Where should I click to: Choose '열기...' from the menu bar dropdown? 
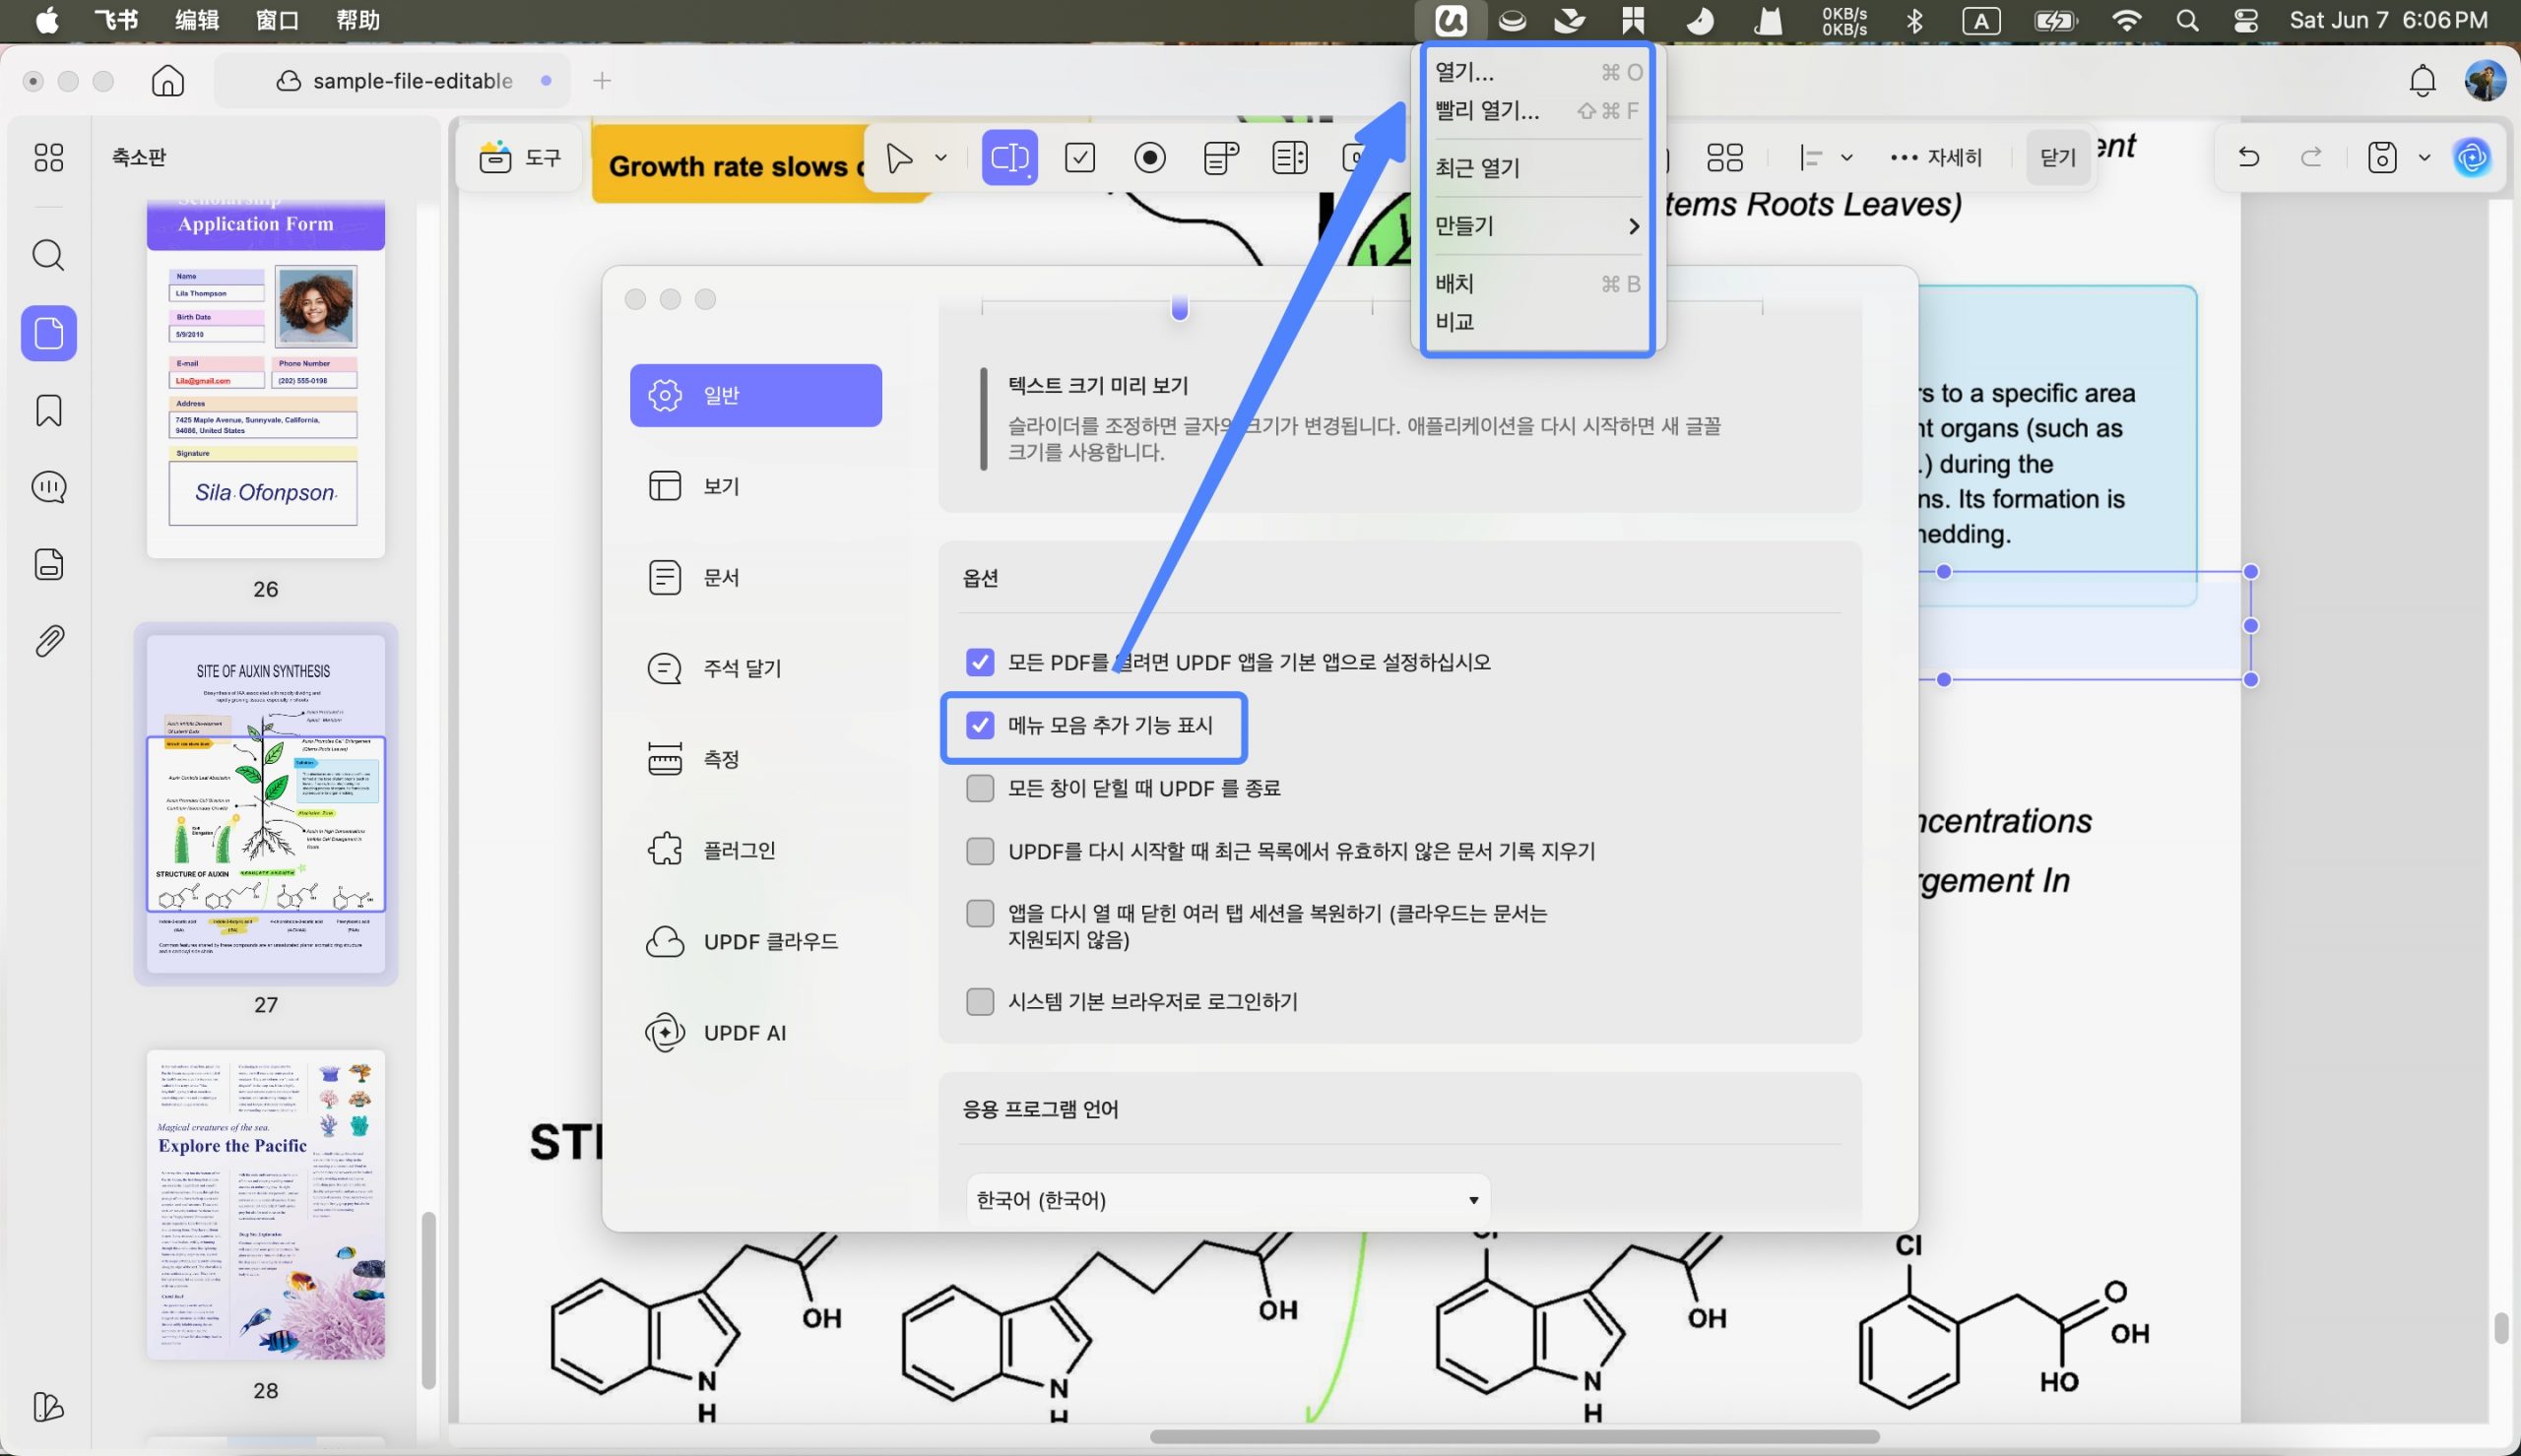pyautogui.click(x=1537, y=72)
